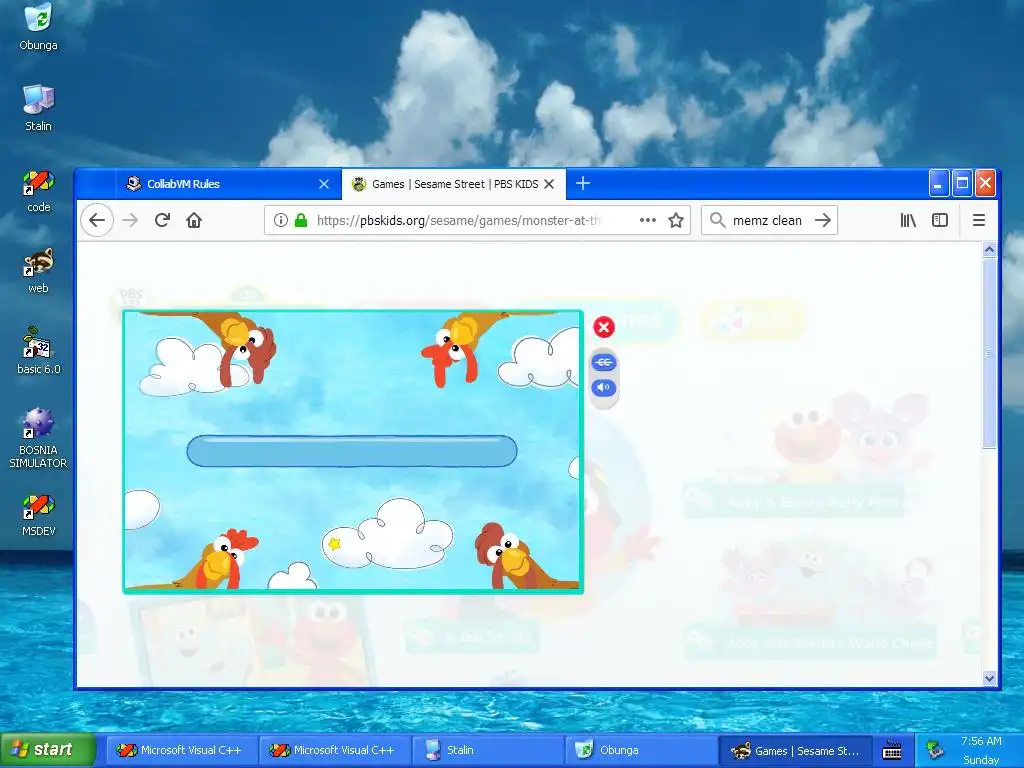Select Games Sesame Street taskbar button
This screenshot has height=768, width=1024.
[x=794, y=750]
